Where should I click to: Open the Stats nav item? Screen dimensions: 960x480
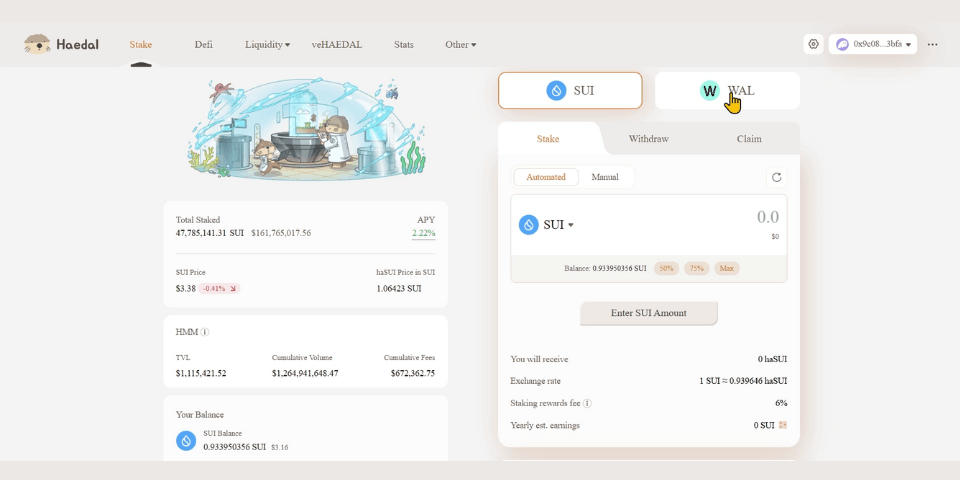click(403, 45)
